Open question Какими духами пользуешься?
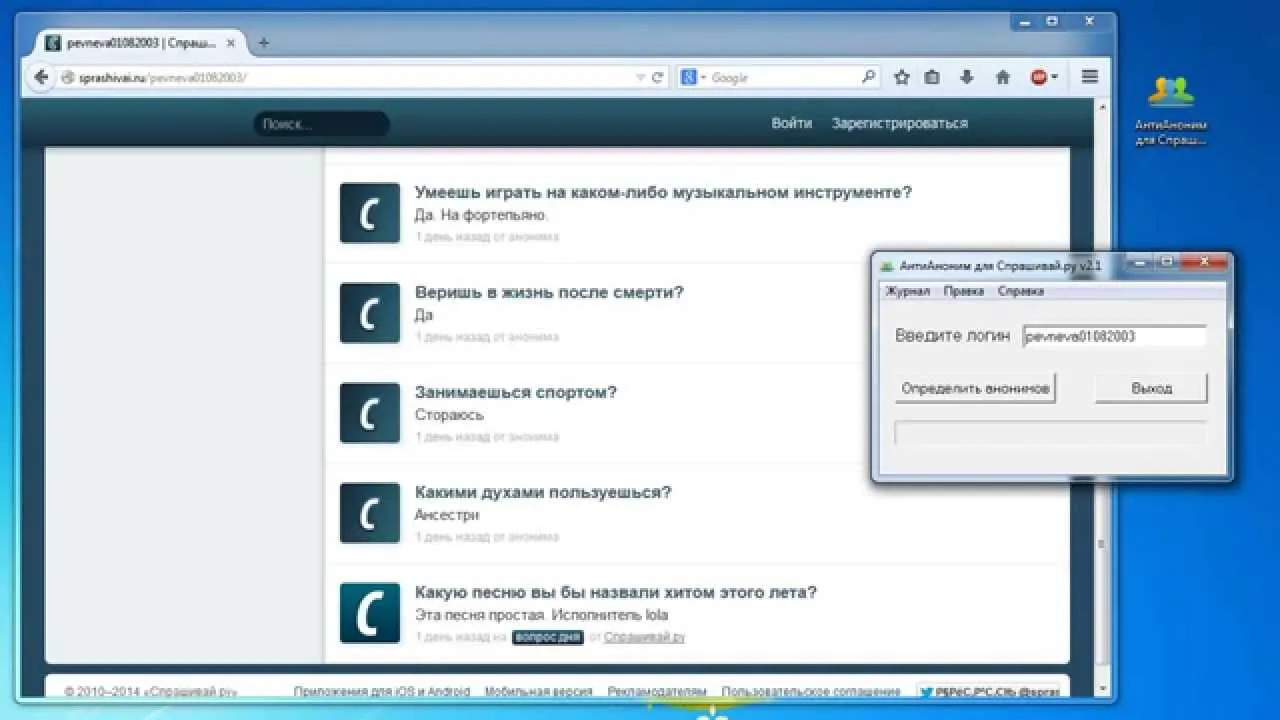Image resolution: width=1280 pixels, height=720 pixels. 543,492
